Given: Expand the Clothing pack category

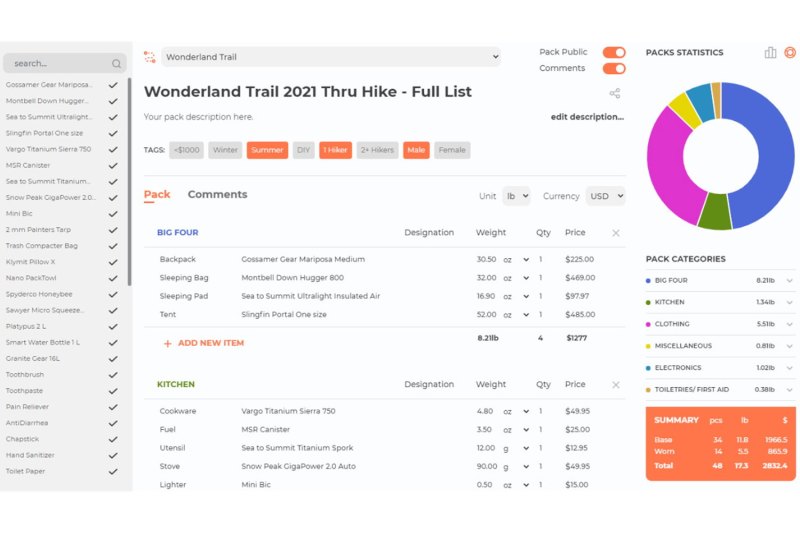Looking at the screenshot, I should tap(789, 324).
